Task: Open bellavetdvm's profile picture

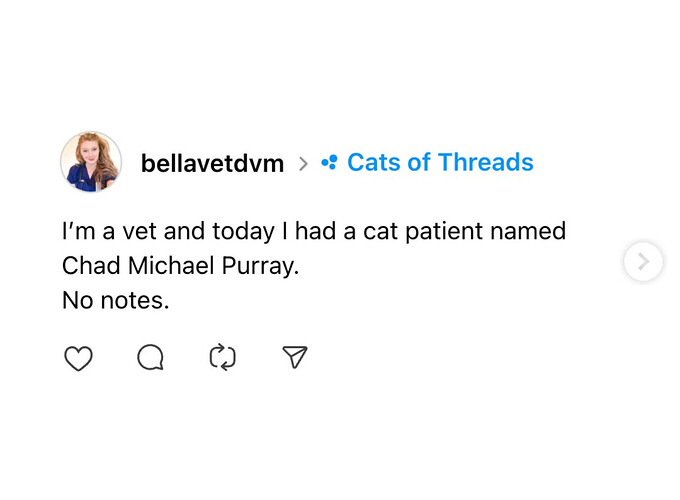Action: point(91,162)
